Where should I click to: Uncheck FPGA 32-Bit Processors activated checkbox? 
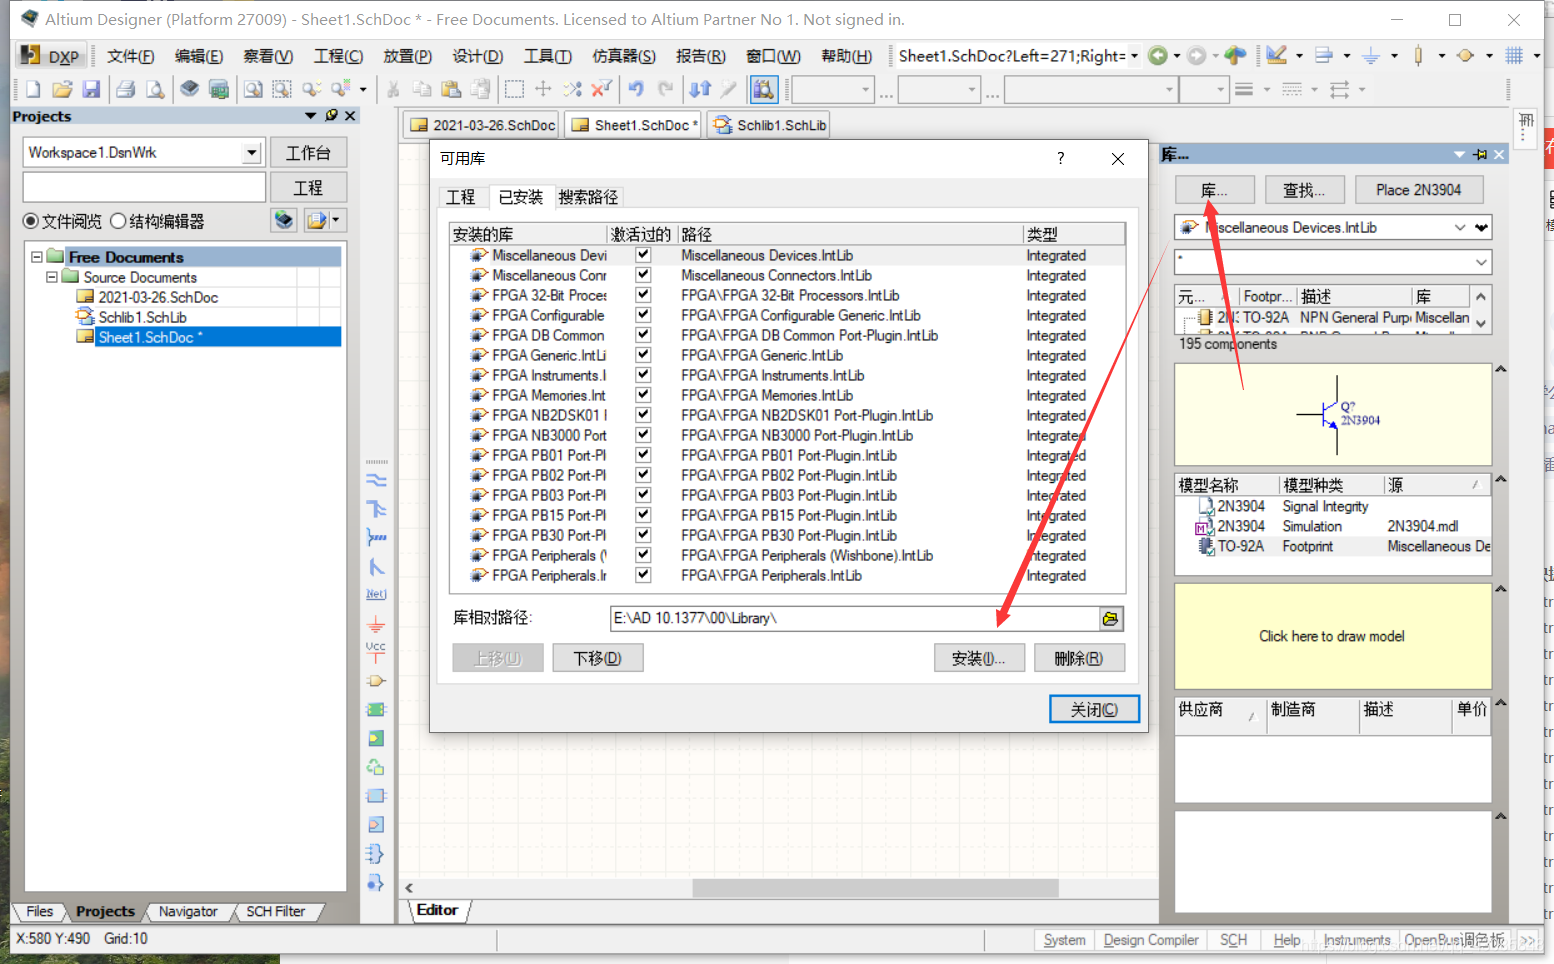pyautogui.click(x=643, y=295)
